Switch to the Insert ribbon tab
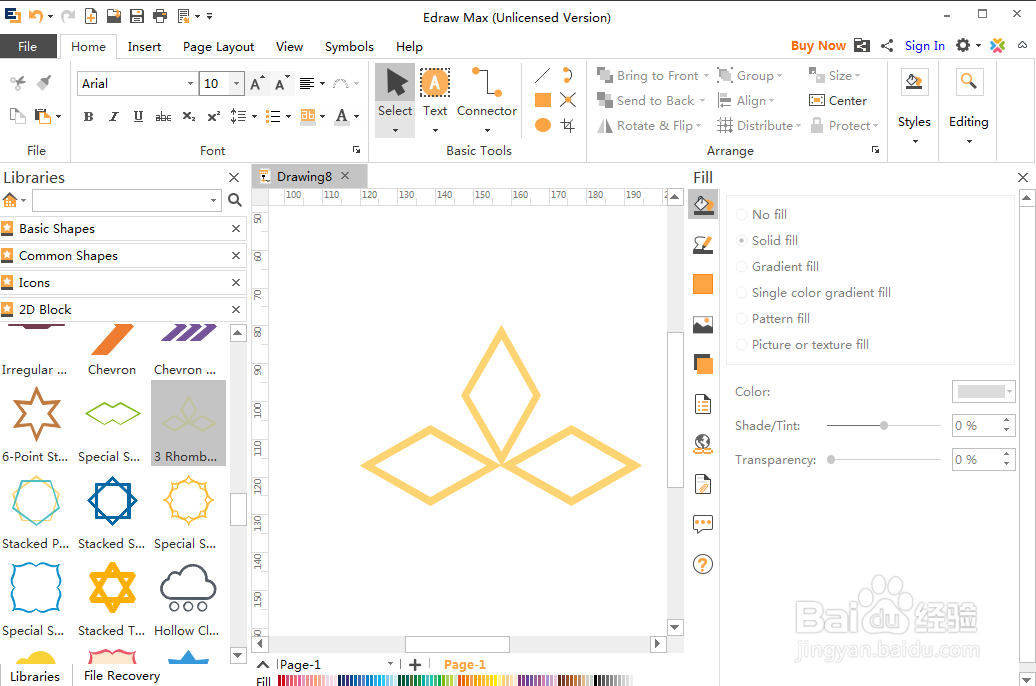This screenshot has height=686, width=1036. pyautogui.click(x=144, y=46)
